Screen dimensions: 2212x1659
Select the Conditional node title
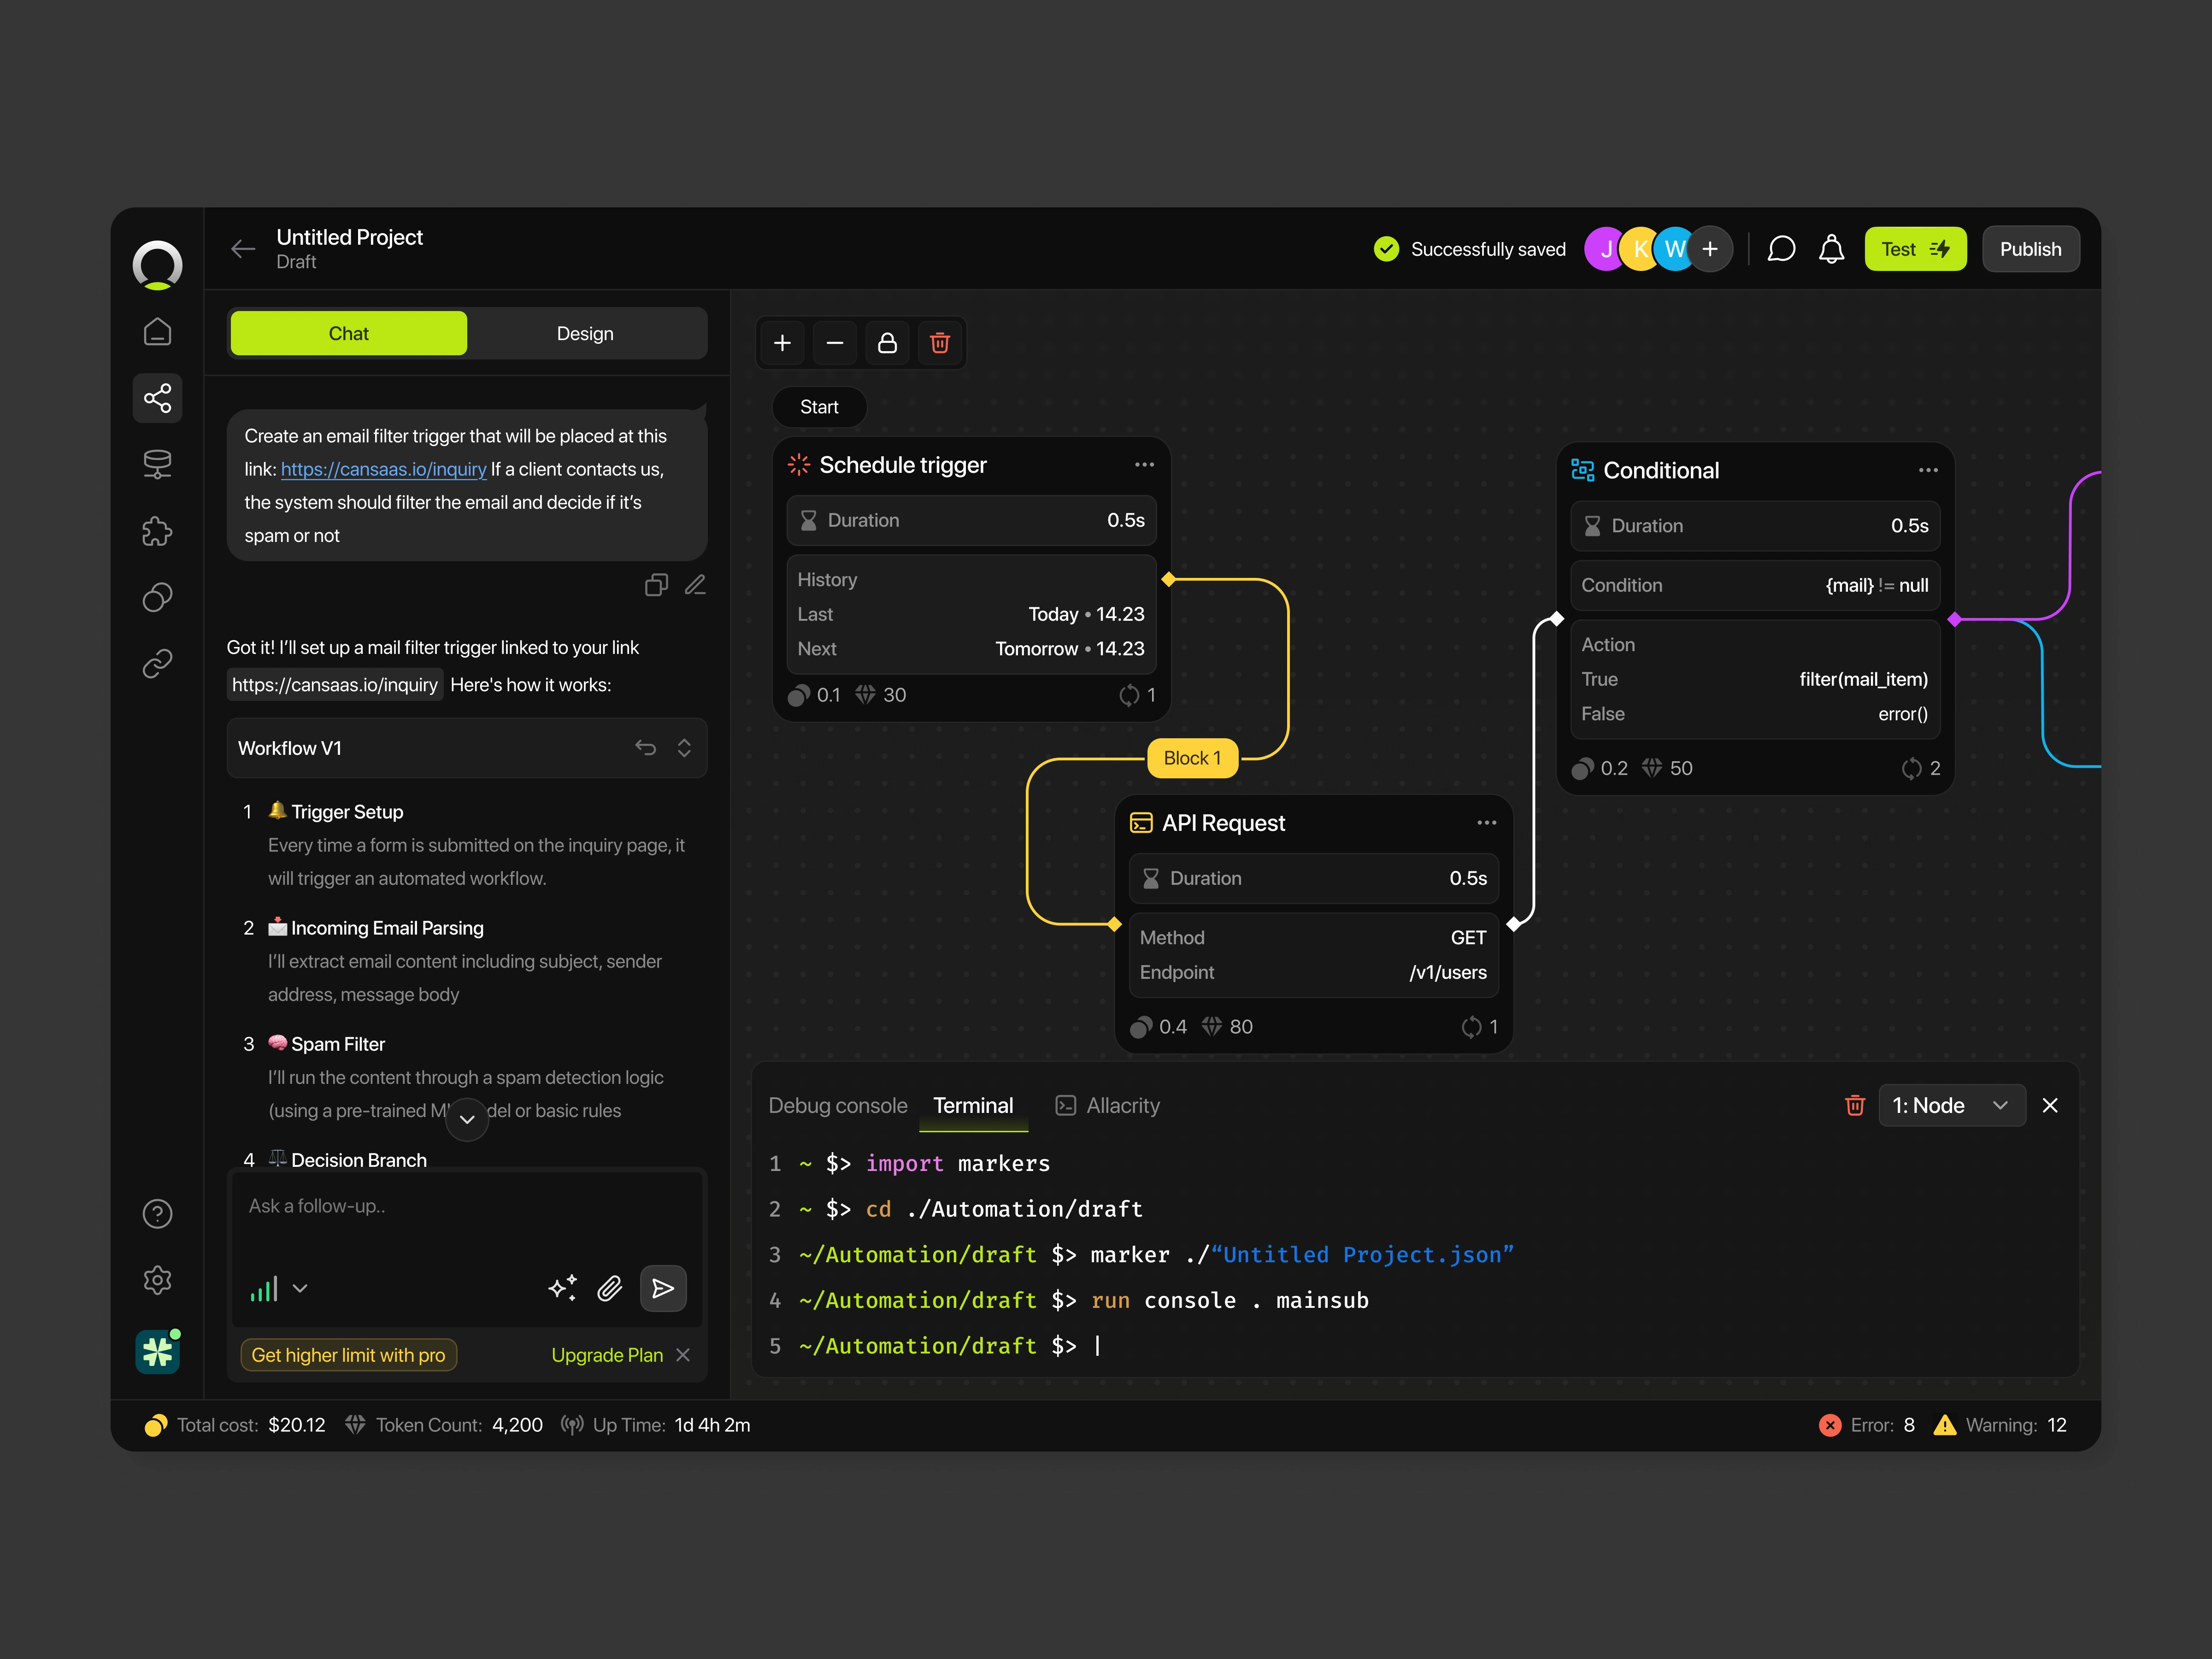click(1661, 470)
